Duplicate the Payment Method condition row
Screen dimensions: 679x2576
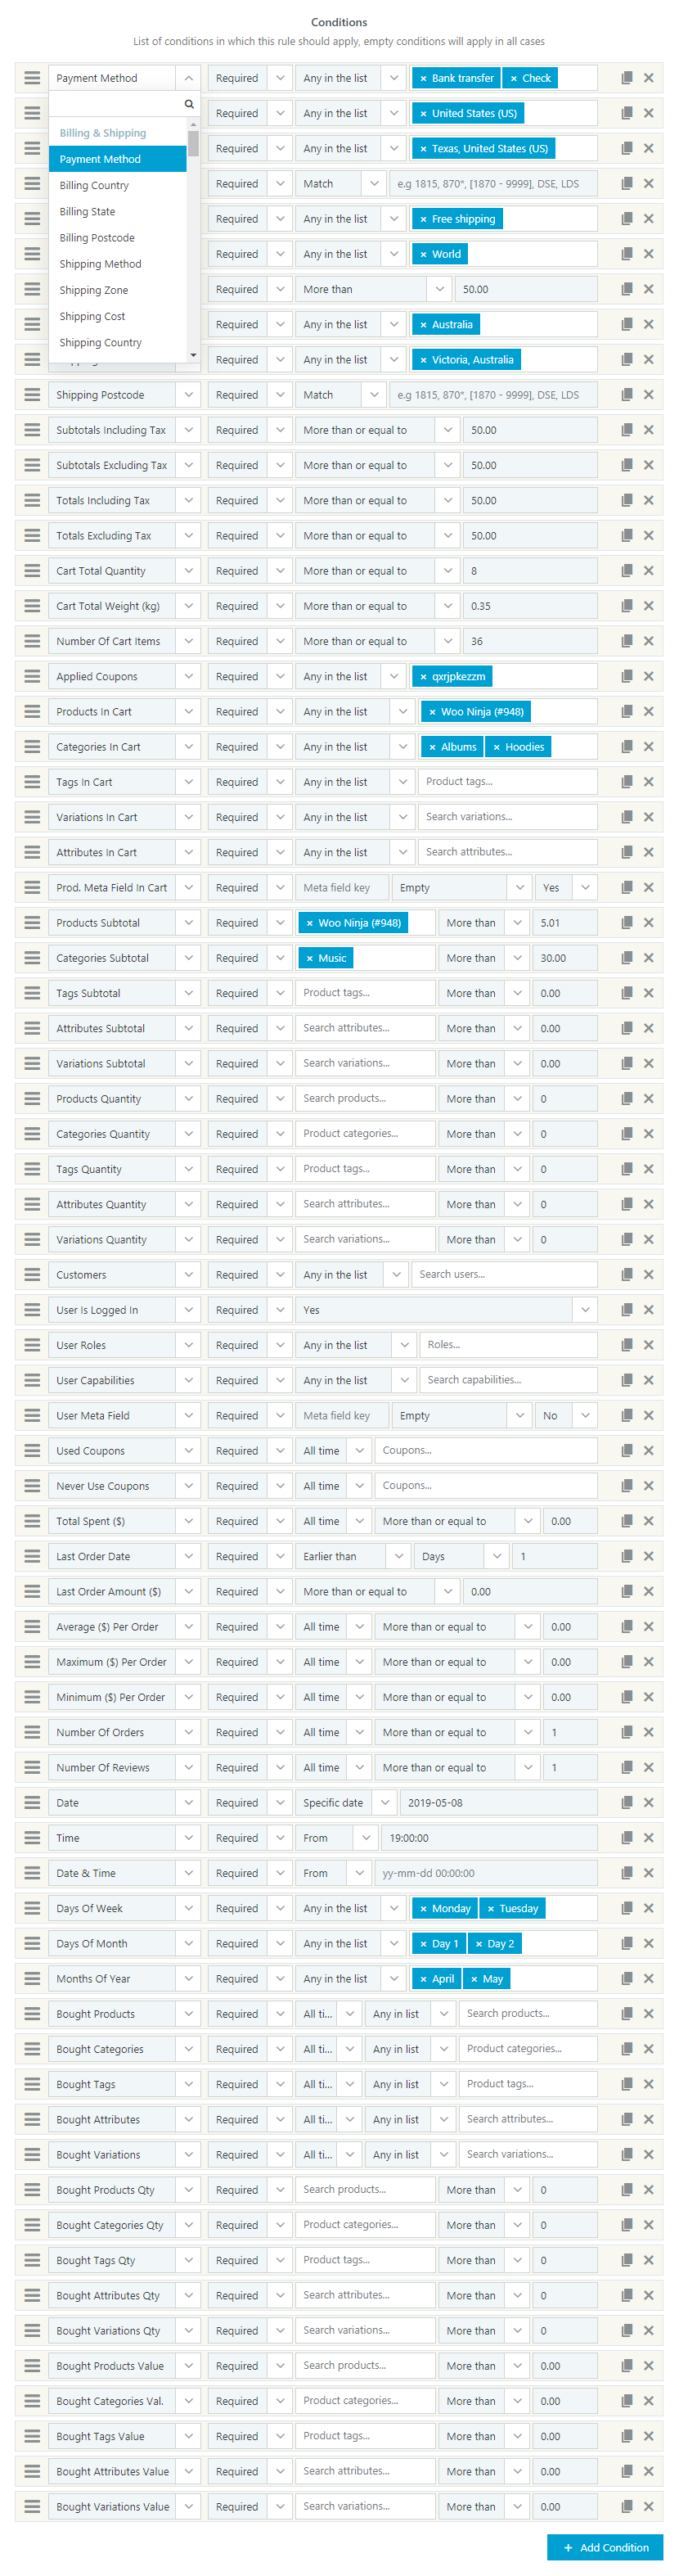(x=627, y=78)
